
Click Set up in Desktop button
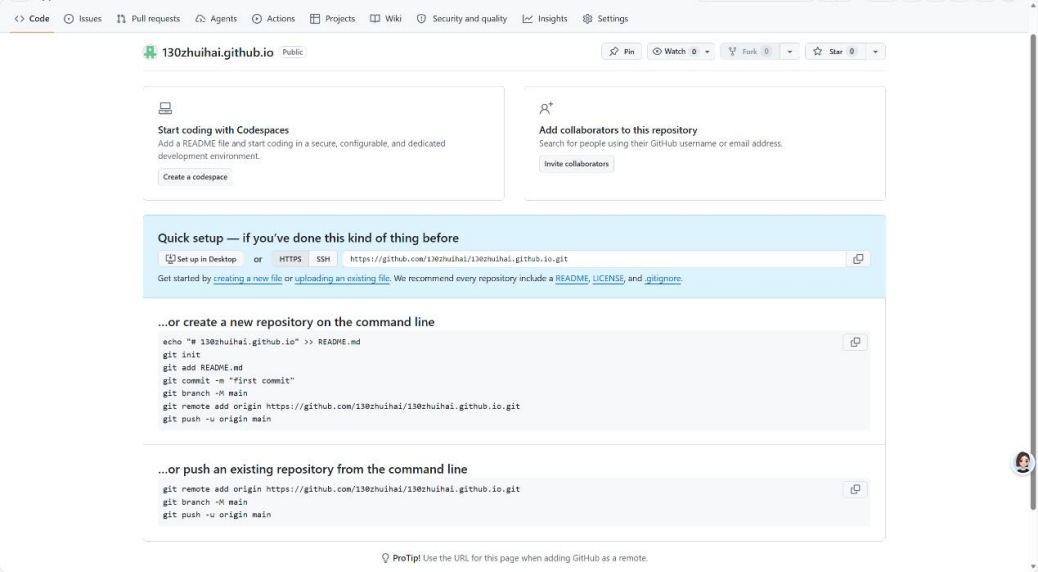tap(201, 259)
